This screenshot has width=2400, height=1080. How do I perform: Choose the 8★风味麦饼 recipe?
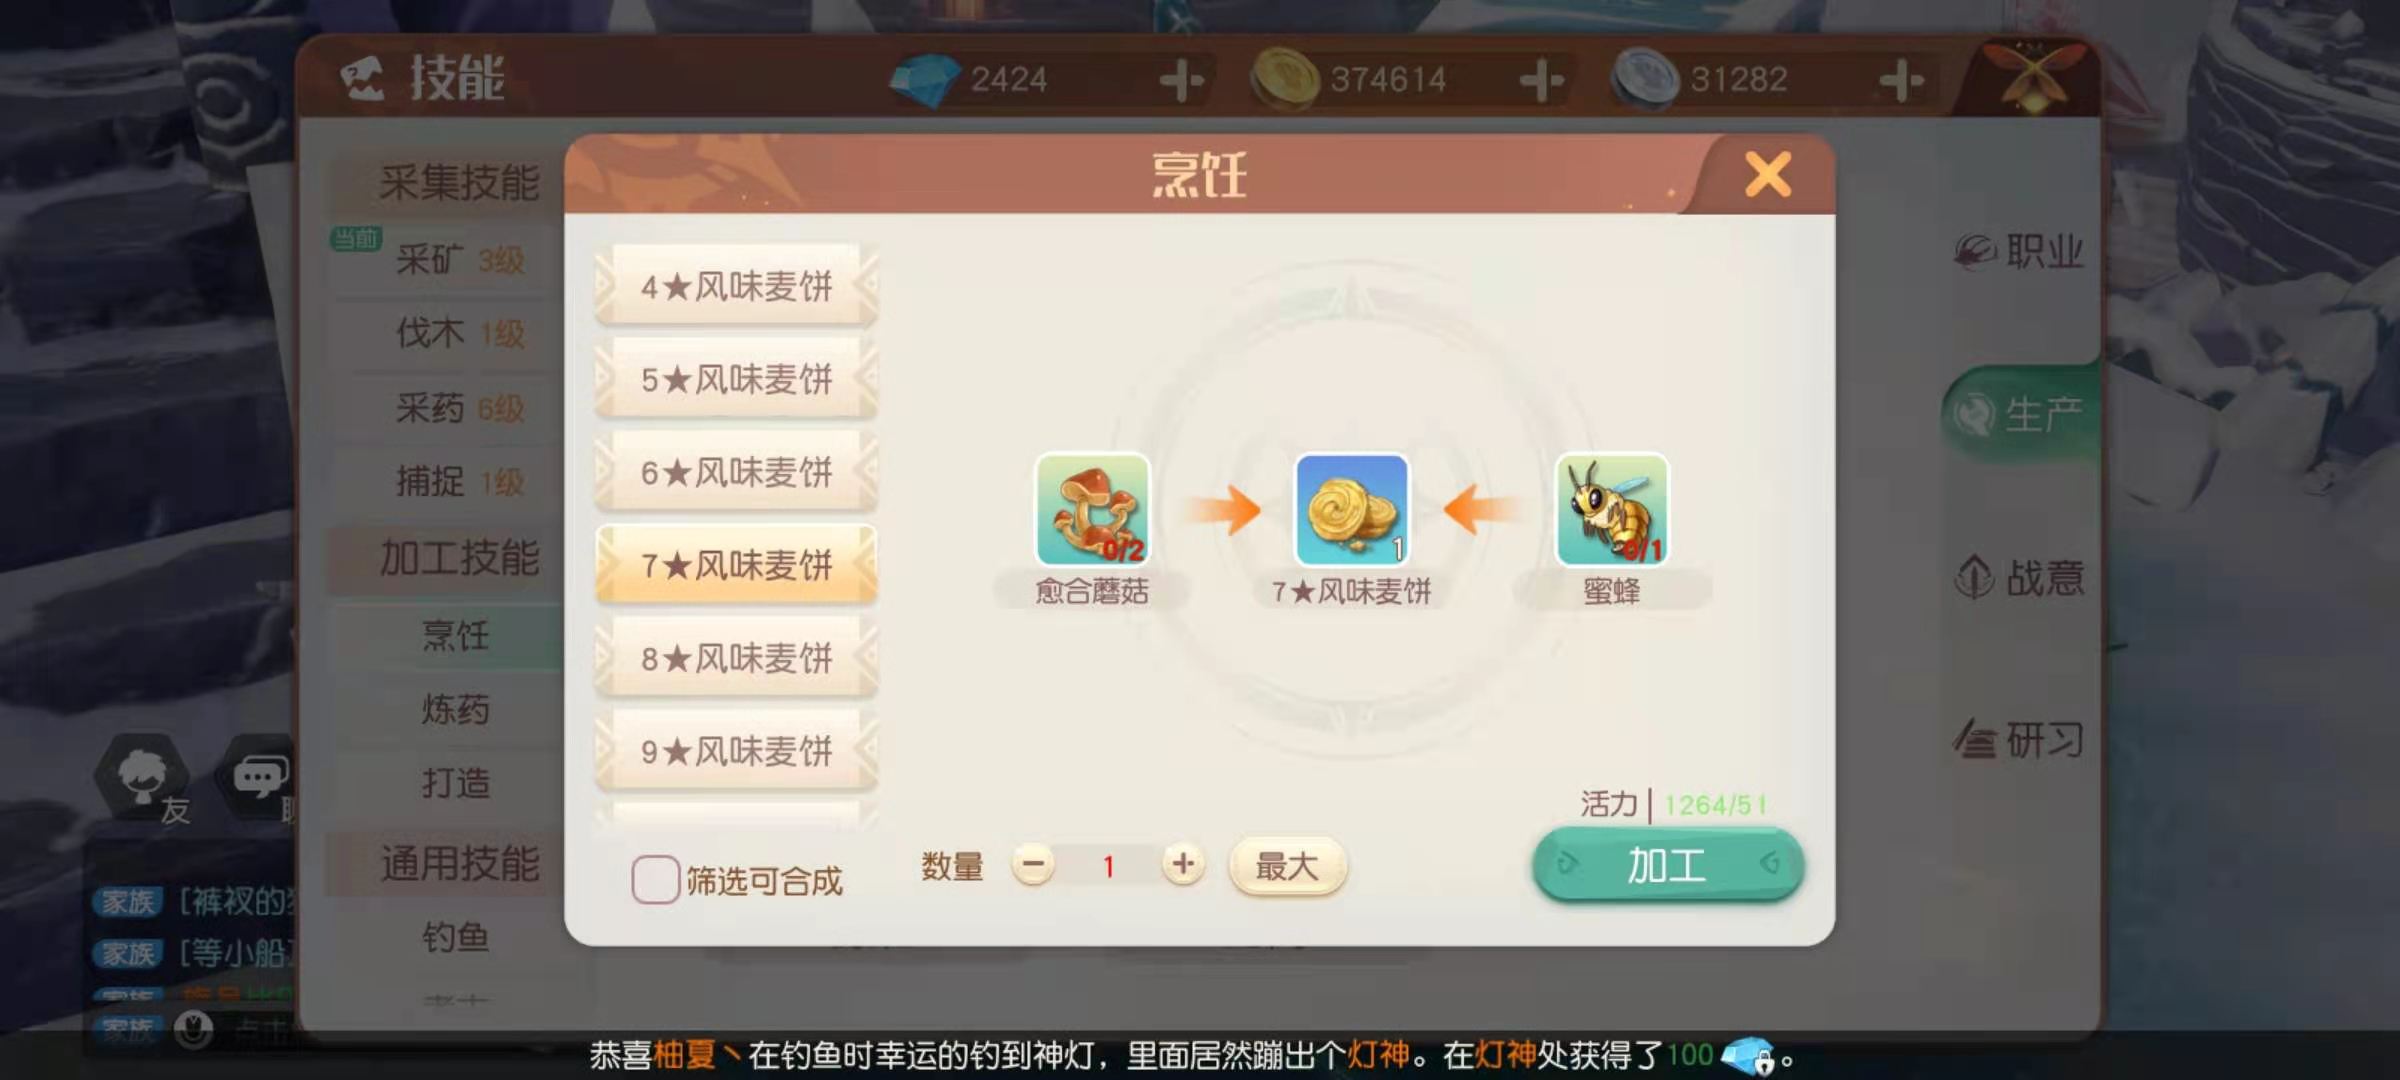tap(736, 658)
